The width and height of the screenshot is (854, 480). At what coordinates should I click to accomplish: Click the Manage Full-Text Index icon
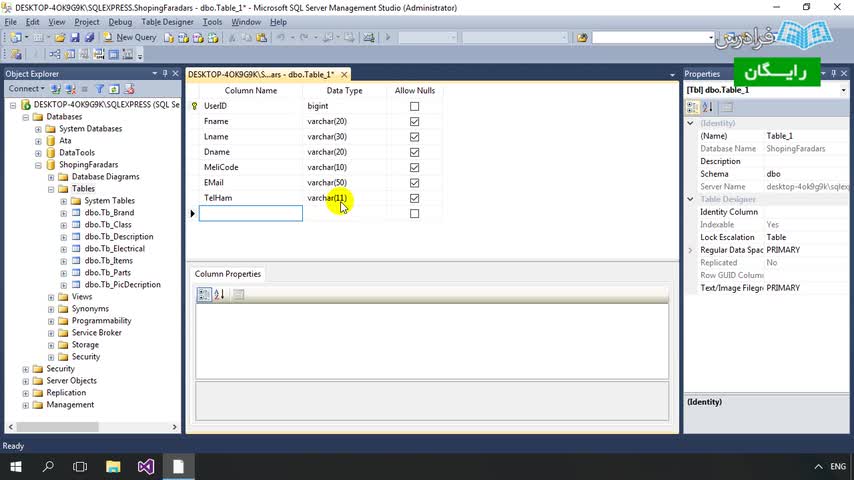[x=84, y=54]
